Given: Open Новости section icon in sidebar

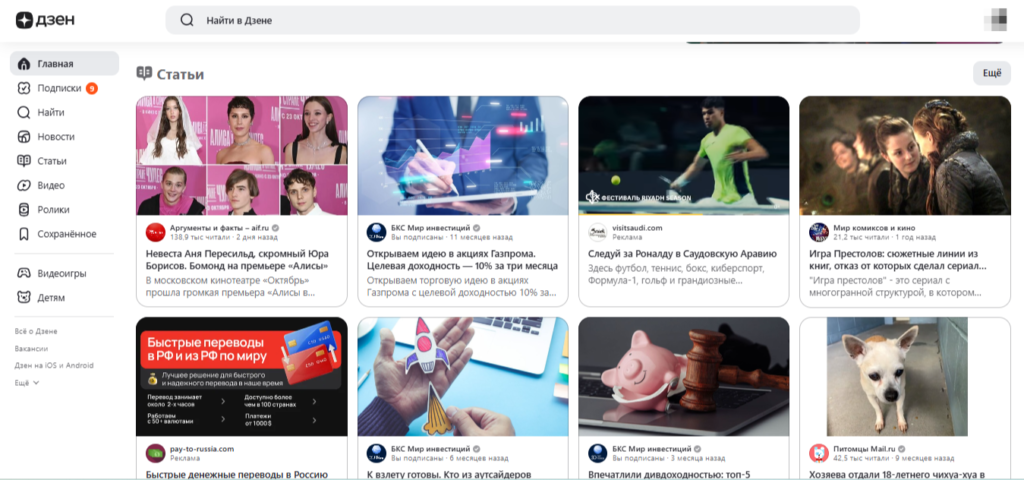Looking at the screenshot, I should point(24,136).
